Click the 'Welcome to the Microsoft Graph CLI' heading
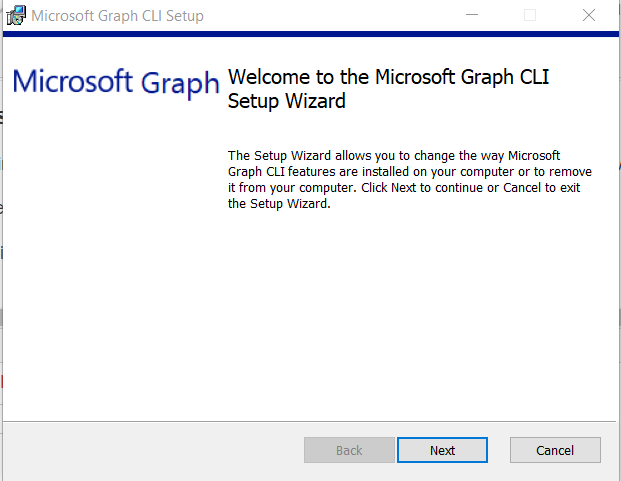 389,89
